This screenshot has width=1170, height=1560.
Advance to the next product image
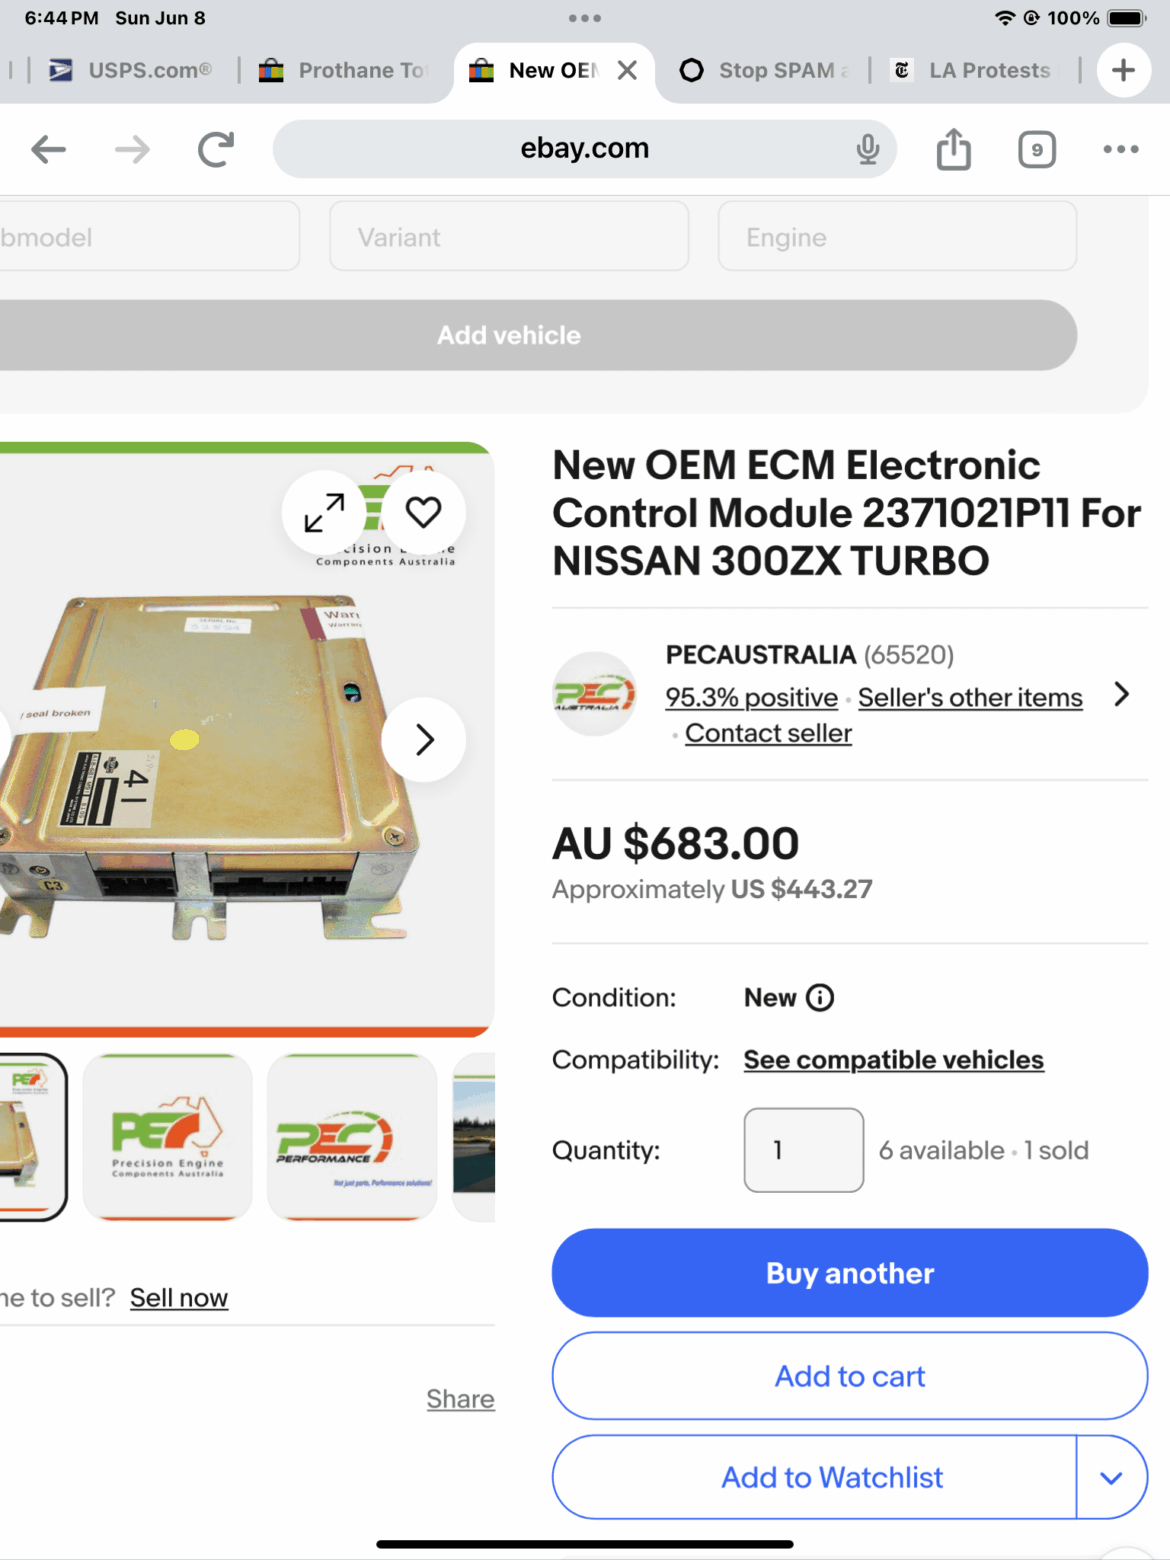[423, 739]
